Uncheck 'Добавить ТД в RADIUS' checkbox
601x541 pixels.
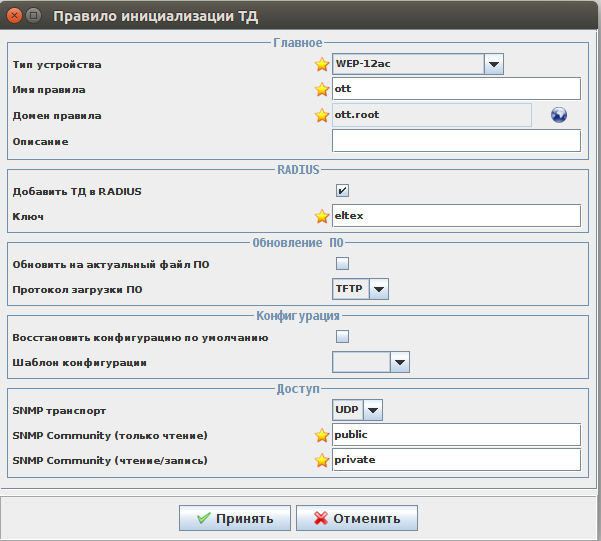[x=342, y=191]
